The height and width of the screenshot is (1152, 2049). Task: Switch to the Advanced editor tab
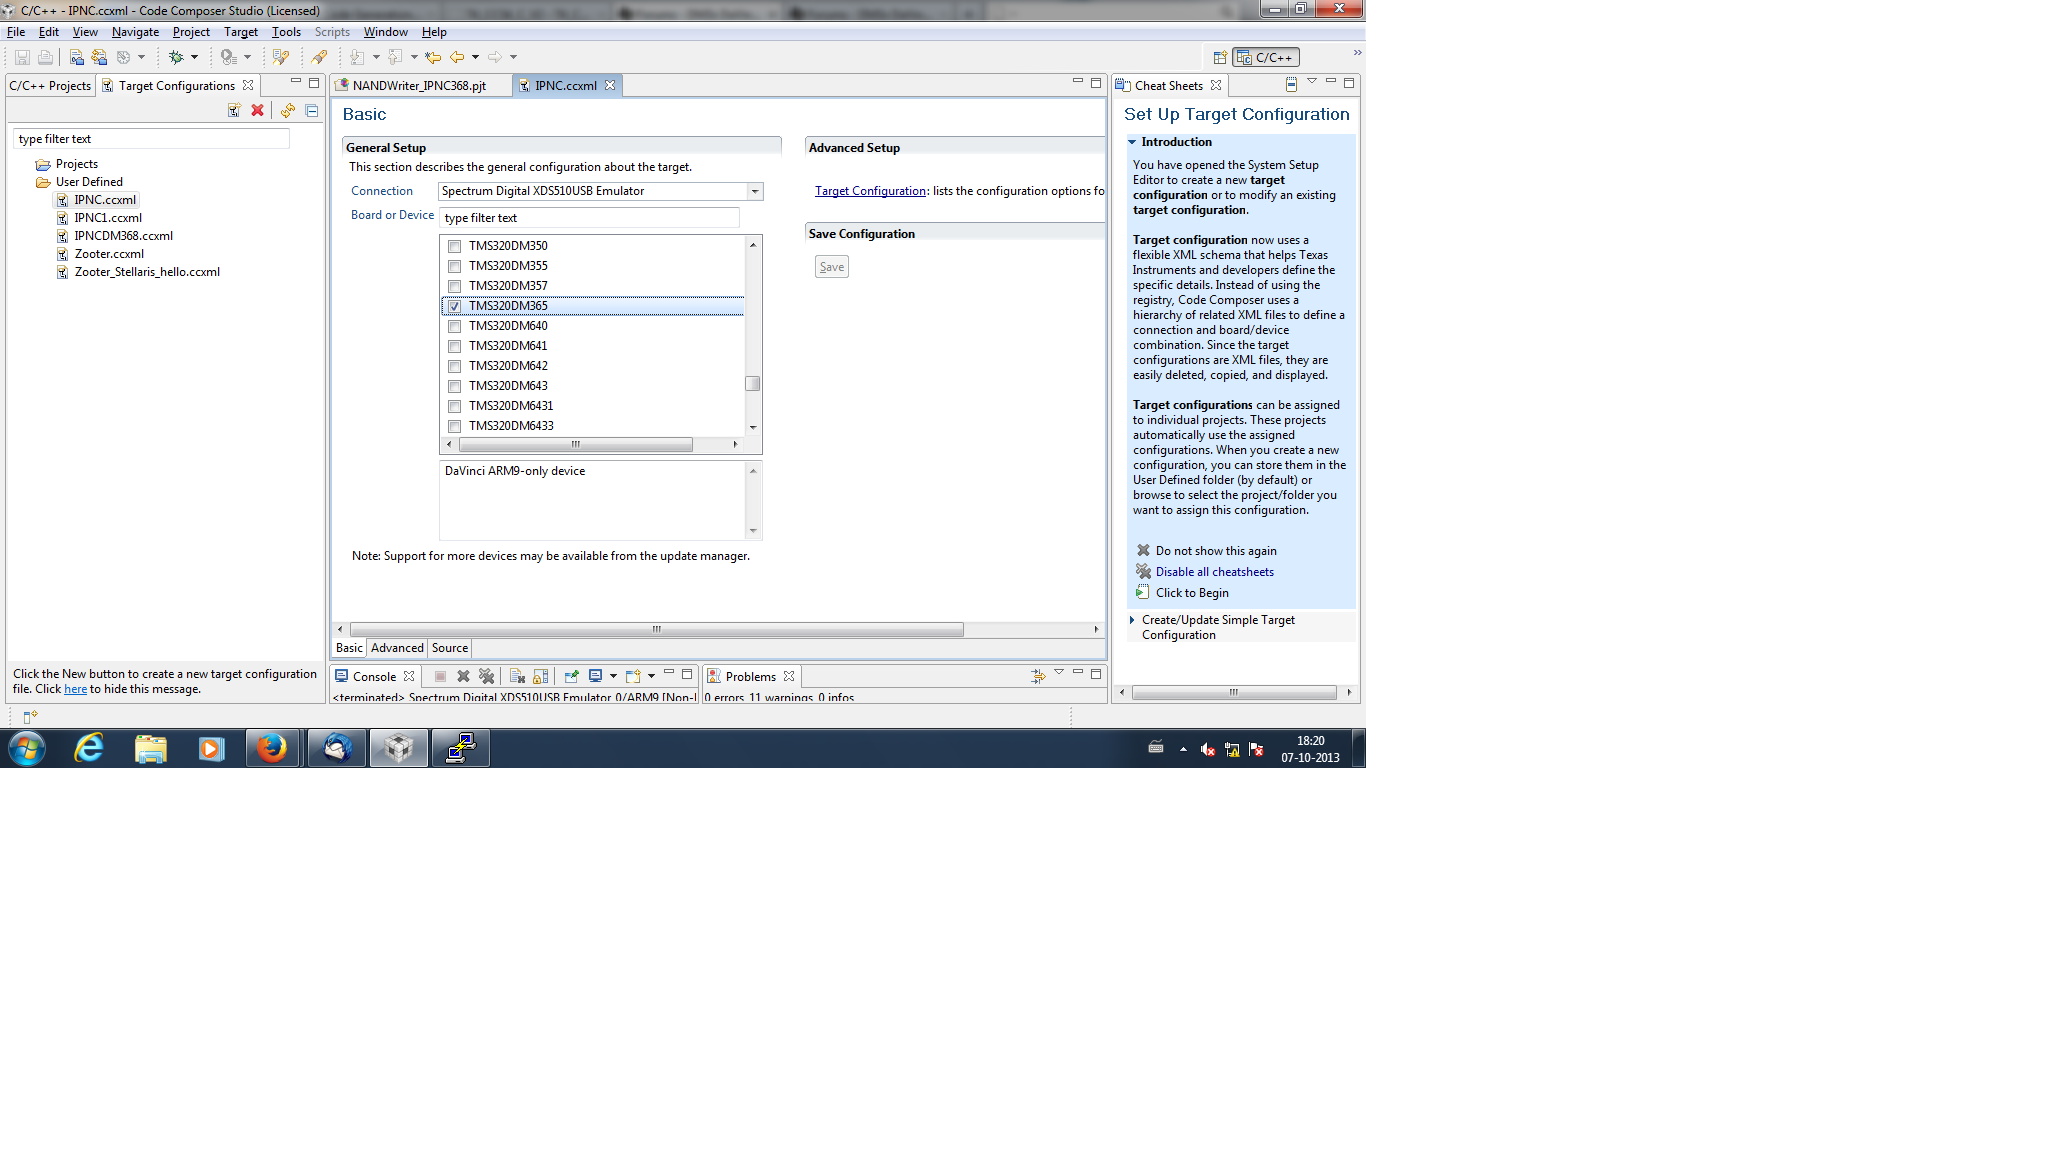pos(397,648)
